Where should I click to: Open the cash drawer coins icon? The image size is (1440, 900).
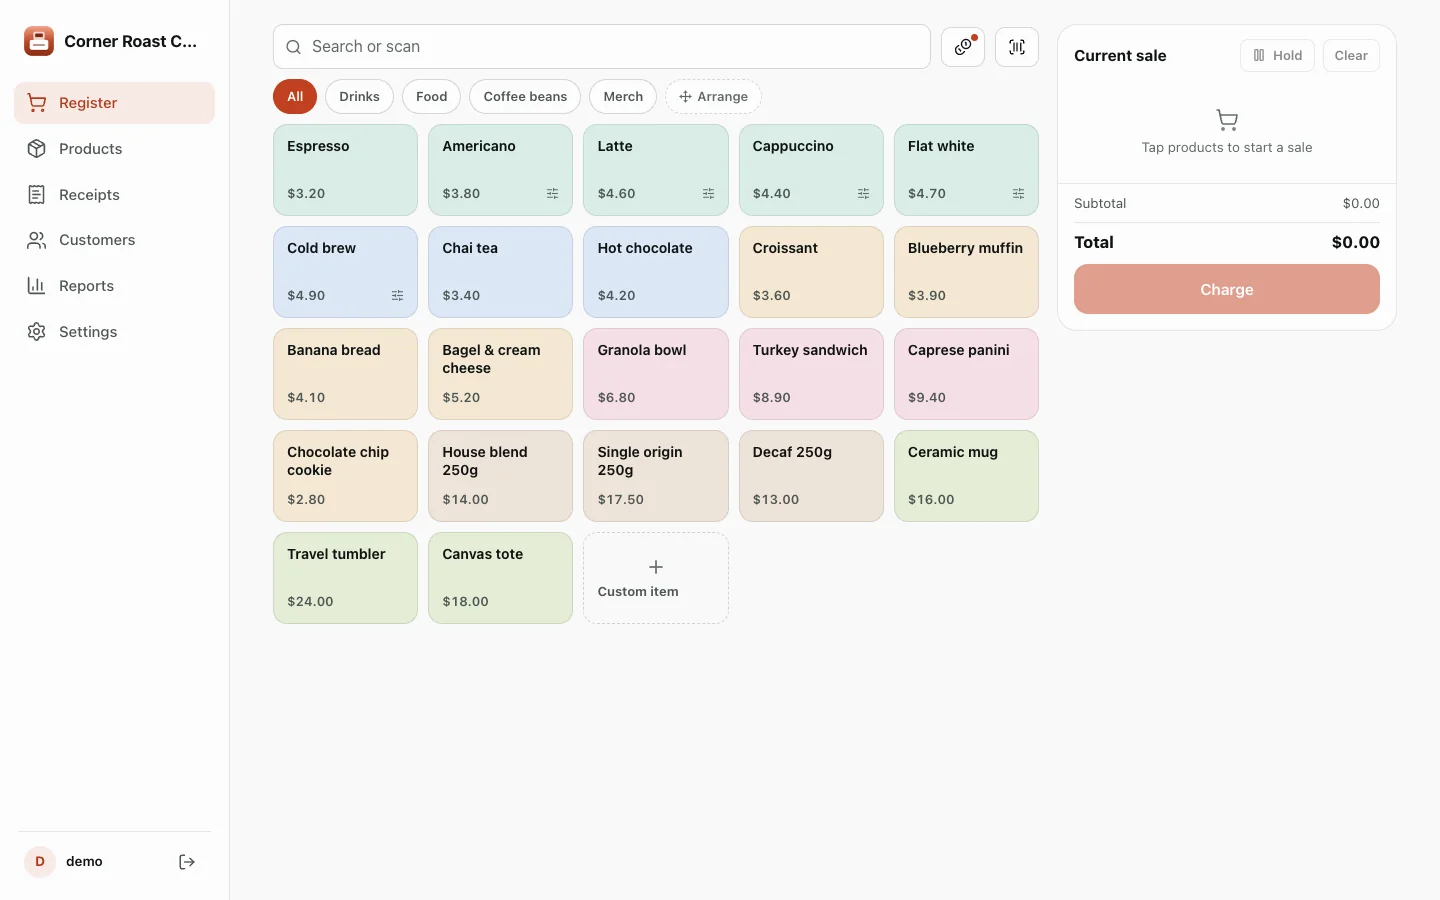[963, 47]
